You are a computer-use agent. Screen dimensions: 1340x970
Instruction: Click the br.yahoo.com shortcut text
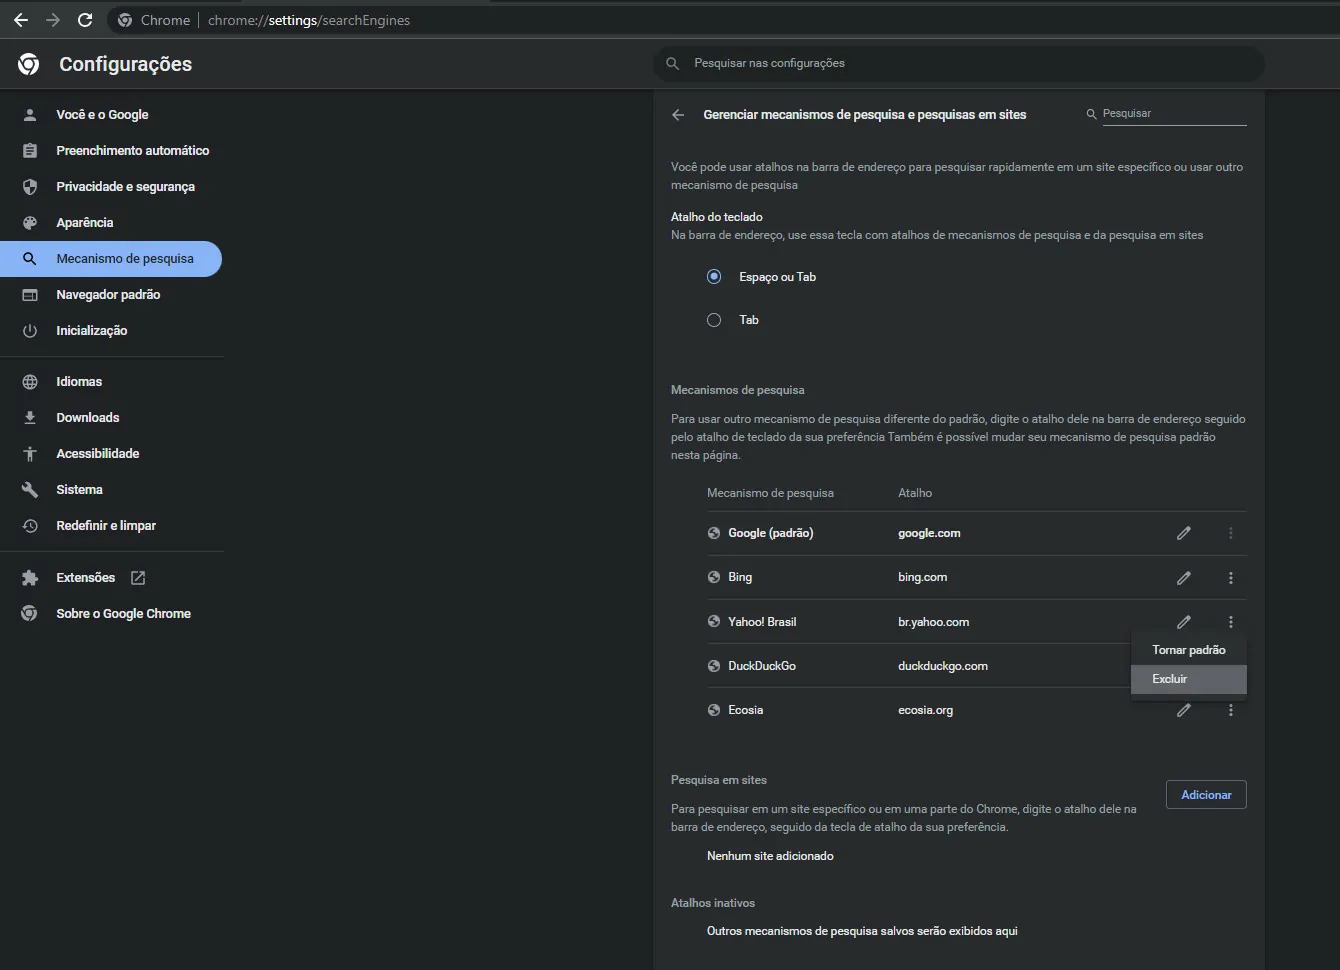pyautogui.click(x=933, y=622)
